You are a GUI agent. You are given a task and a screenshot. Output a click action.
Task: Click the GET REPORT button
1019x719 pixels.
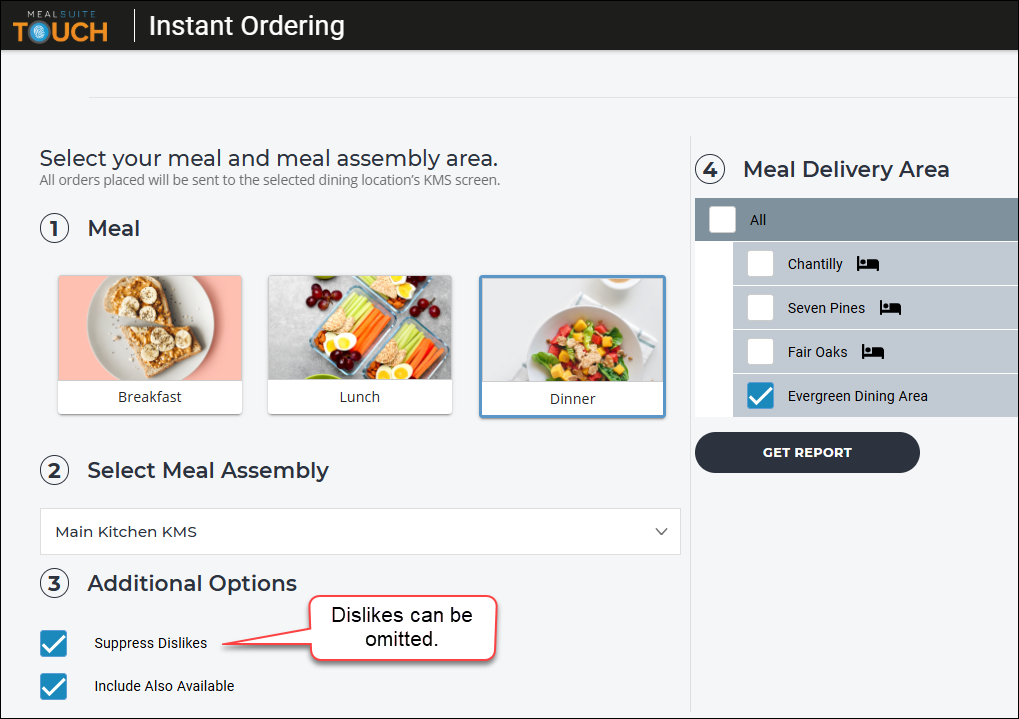[x=807, y=452]
